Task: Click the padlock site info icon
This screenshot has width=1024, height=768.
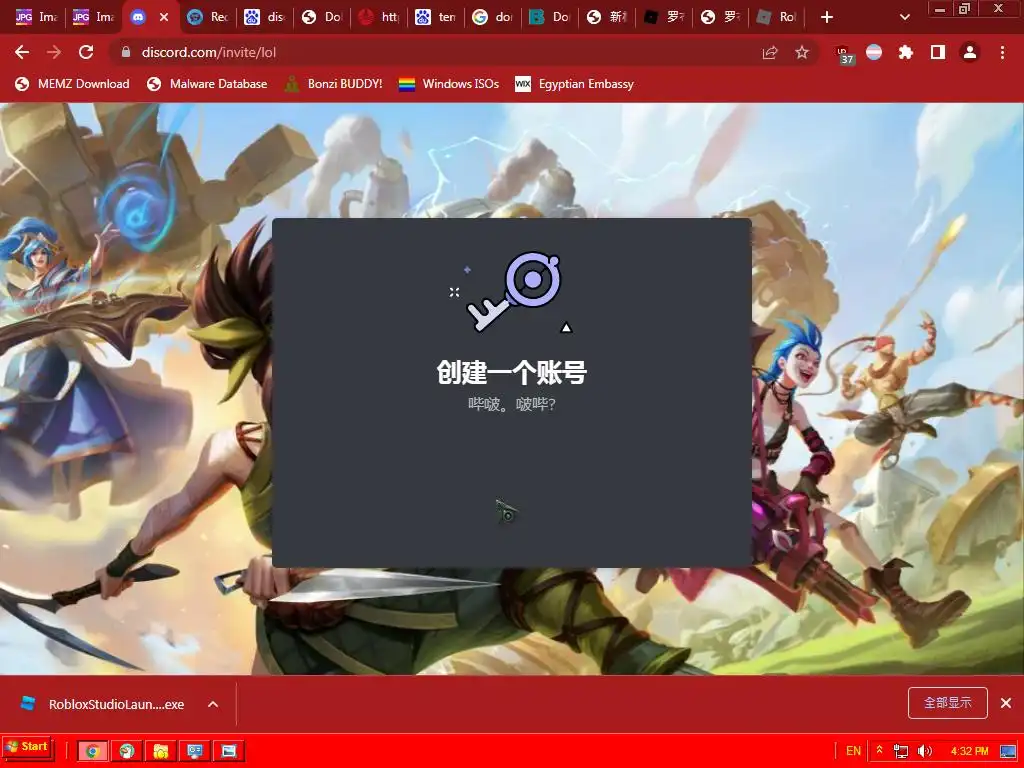Action: tap(126, 52)
